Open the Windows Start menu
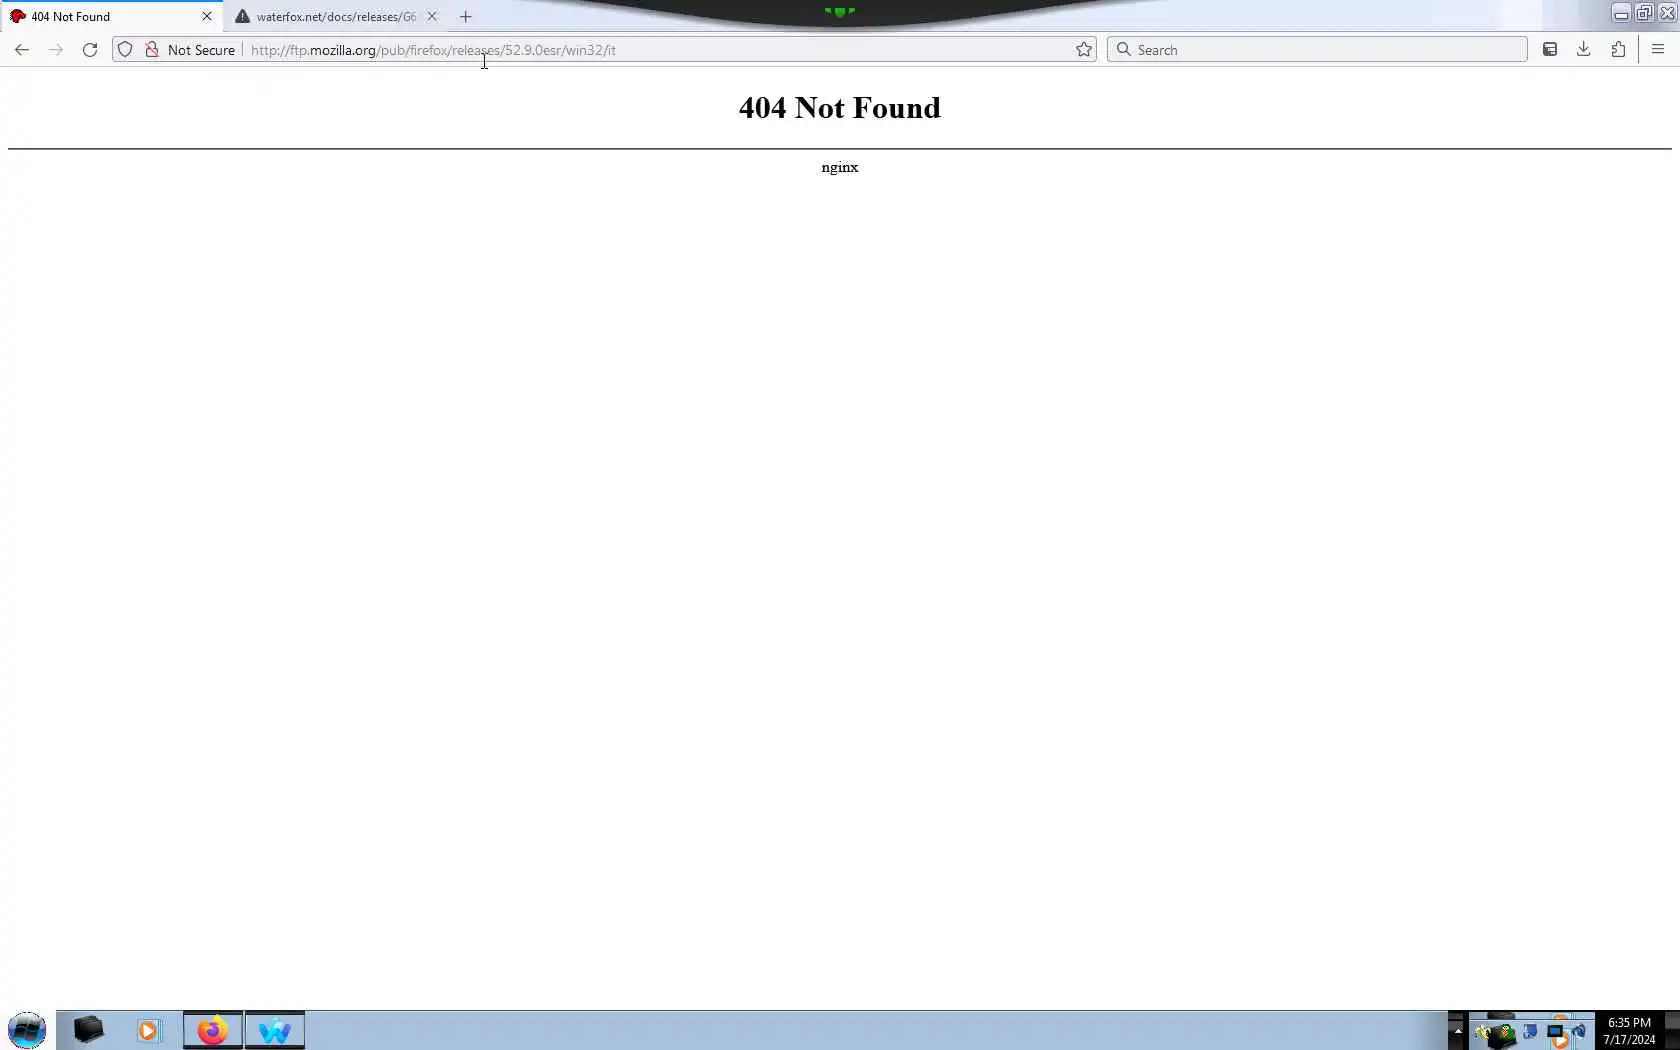Image resolution: width=1680 pixels, height=1050 pixels. pos(27,1030)
